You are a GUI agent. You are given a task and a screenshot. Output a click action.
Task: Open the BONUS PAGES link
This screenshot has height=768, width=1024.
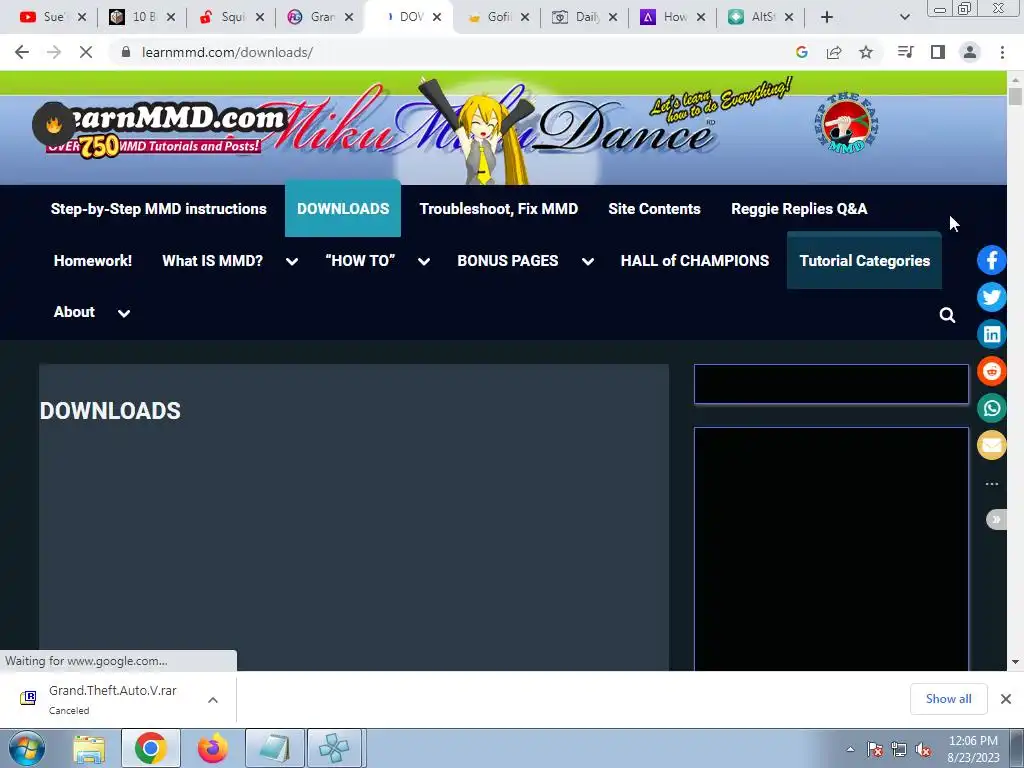(507, 261)
